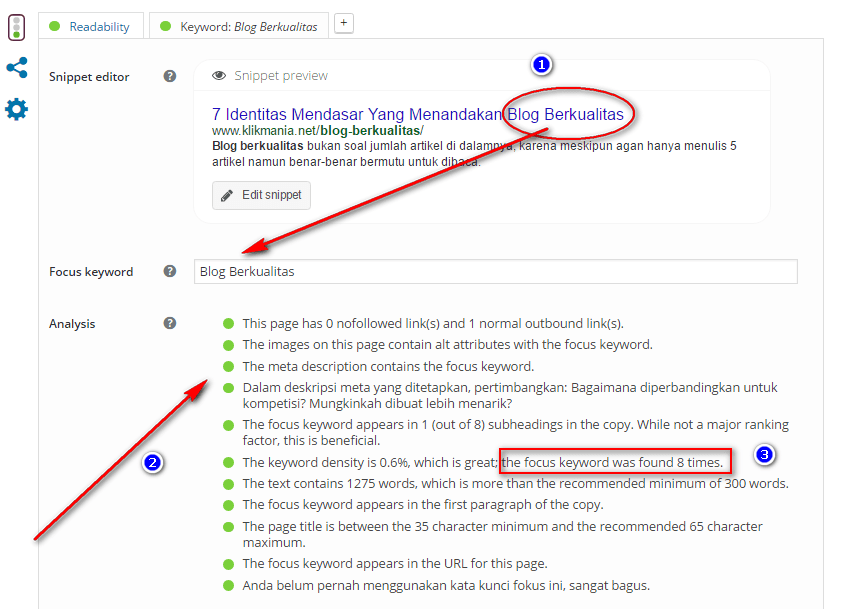Click the klikmania.net snippet URL
Screen dimensions: 843x609
(x=318, y=131)
